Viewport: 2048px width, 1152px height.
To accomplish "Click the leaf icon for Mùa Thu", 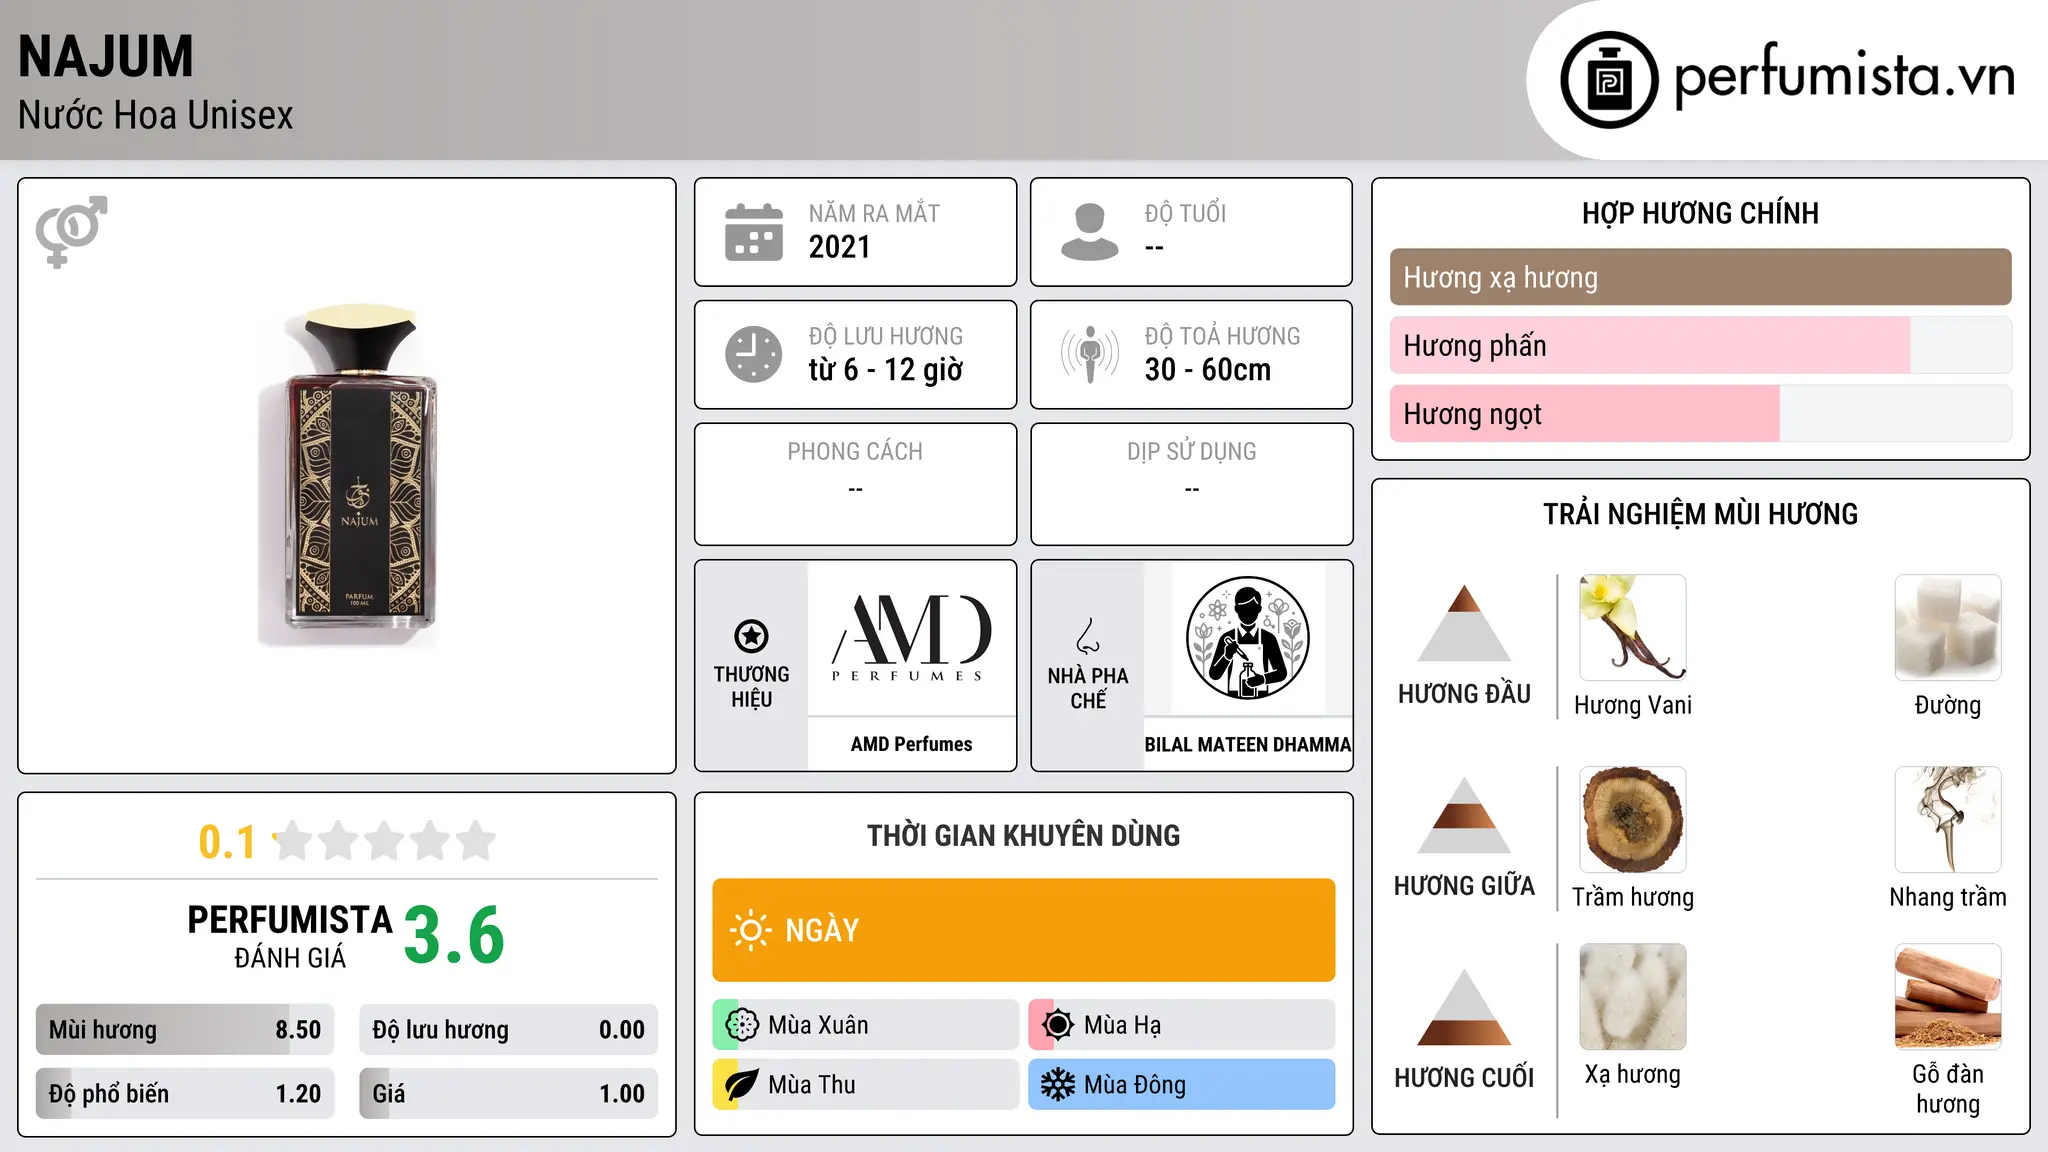I will coord(742,1085).
